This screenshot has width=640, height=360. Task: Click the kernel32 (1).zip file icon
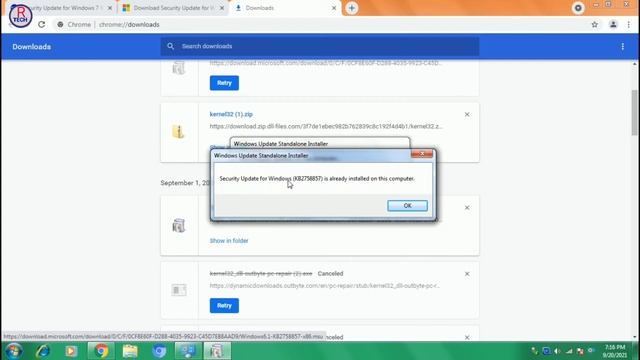coord(178,131)
